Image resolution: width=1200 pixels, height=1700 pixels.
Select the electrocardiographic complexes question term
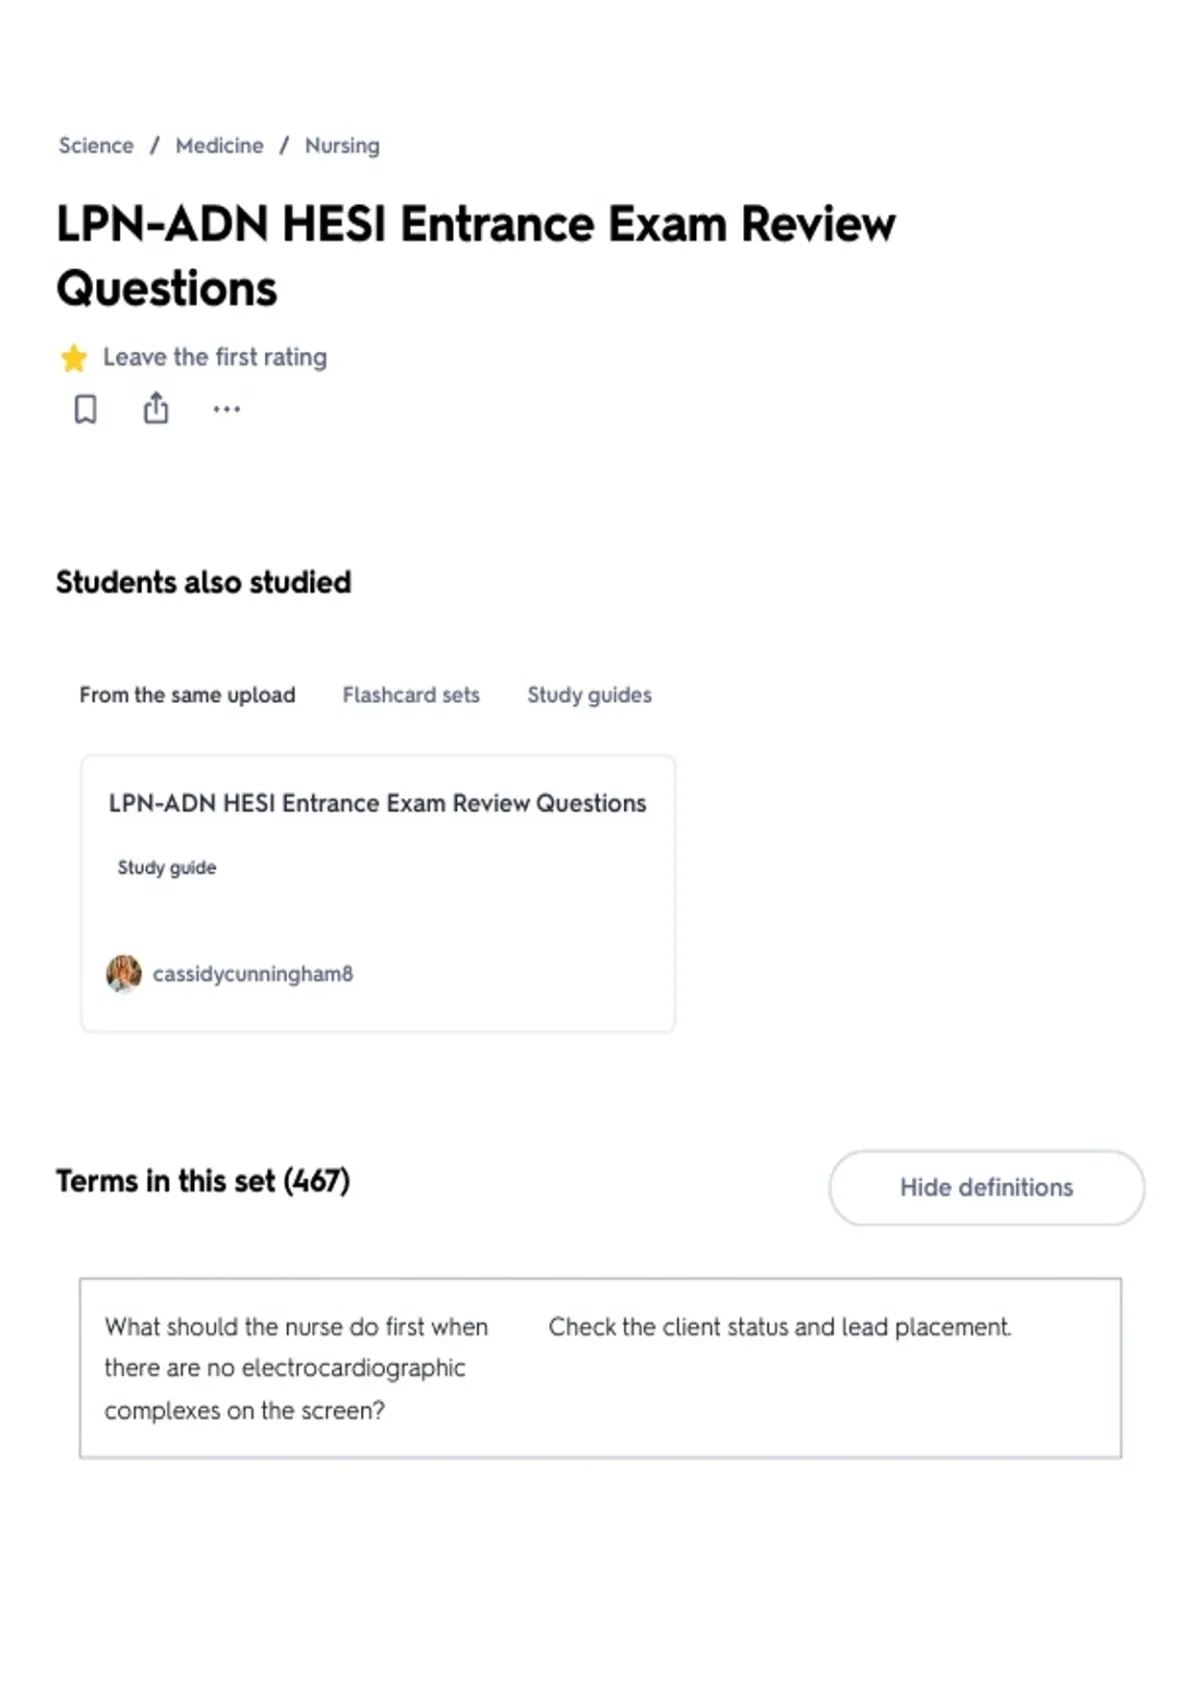coord(296,1368)
